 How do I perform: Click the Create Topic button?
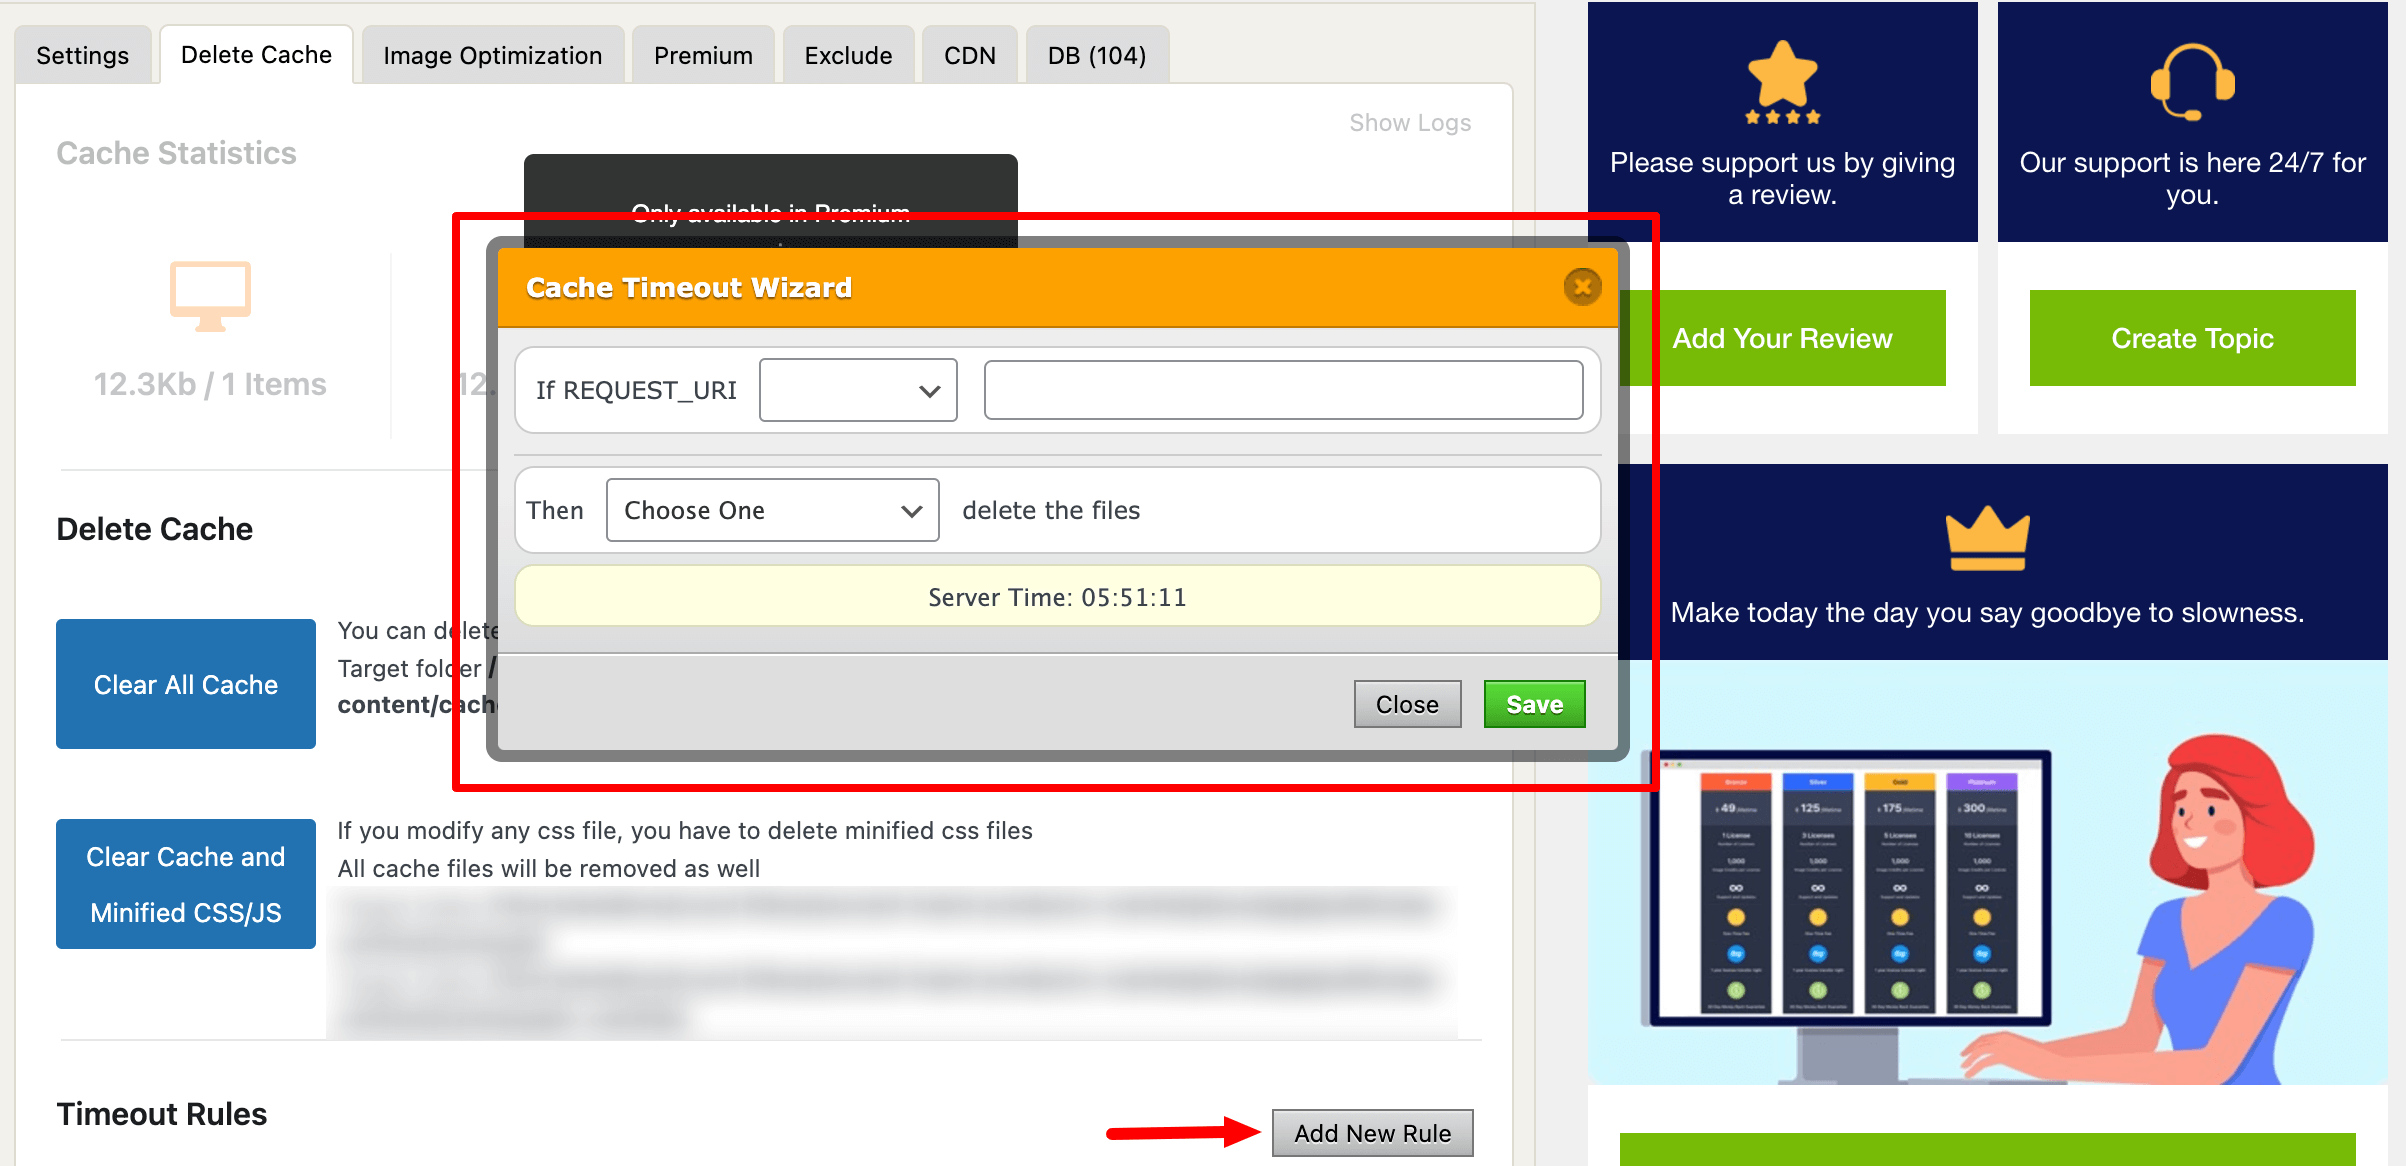(x=2192, y=338)
